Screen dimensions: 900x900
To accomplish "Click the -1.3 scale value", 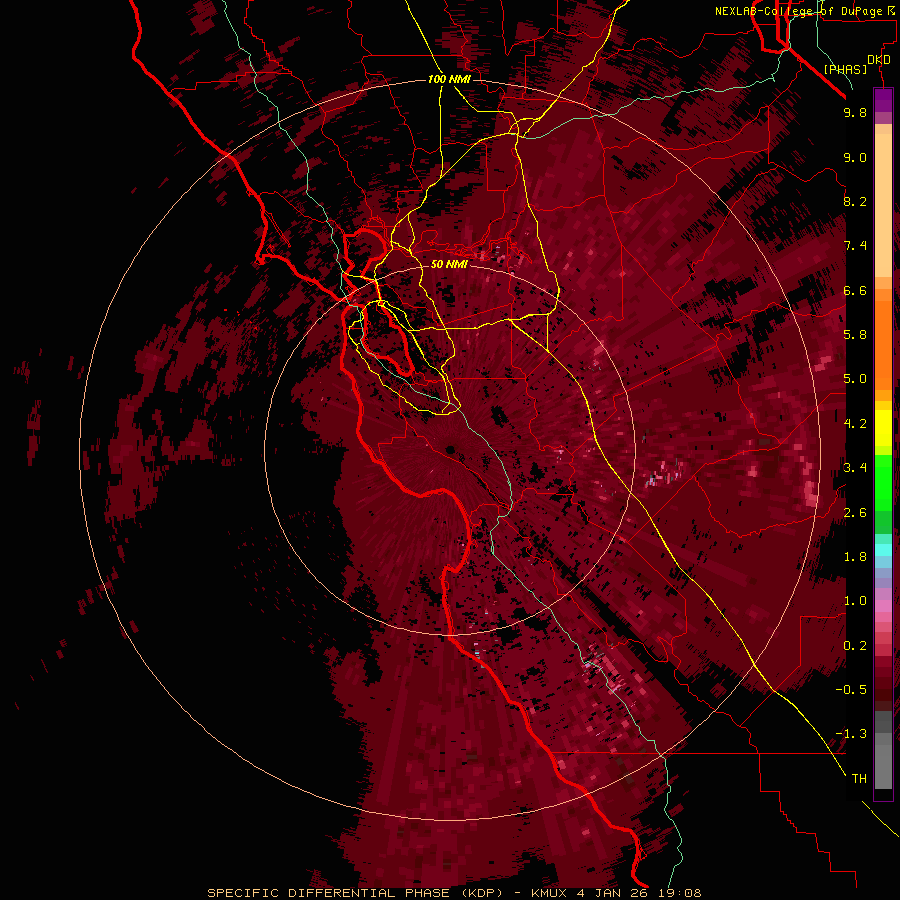I will (x=851, y=734).
